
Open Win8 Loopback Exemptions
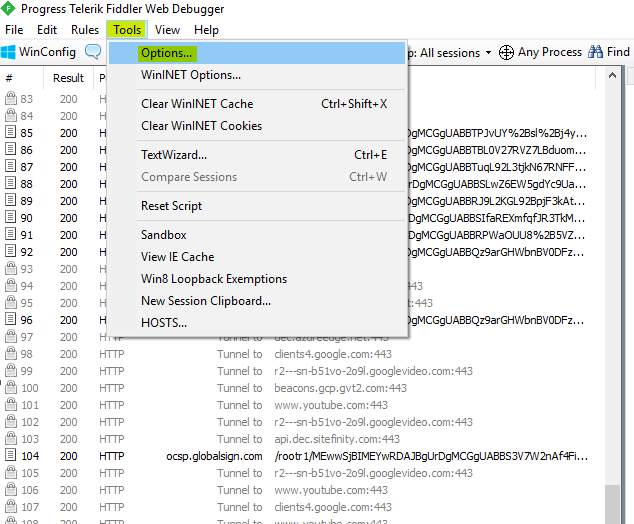click(257, 279)
